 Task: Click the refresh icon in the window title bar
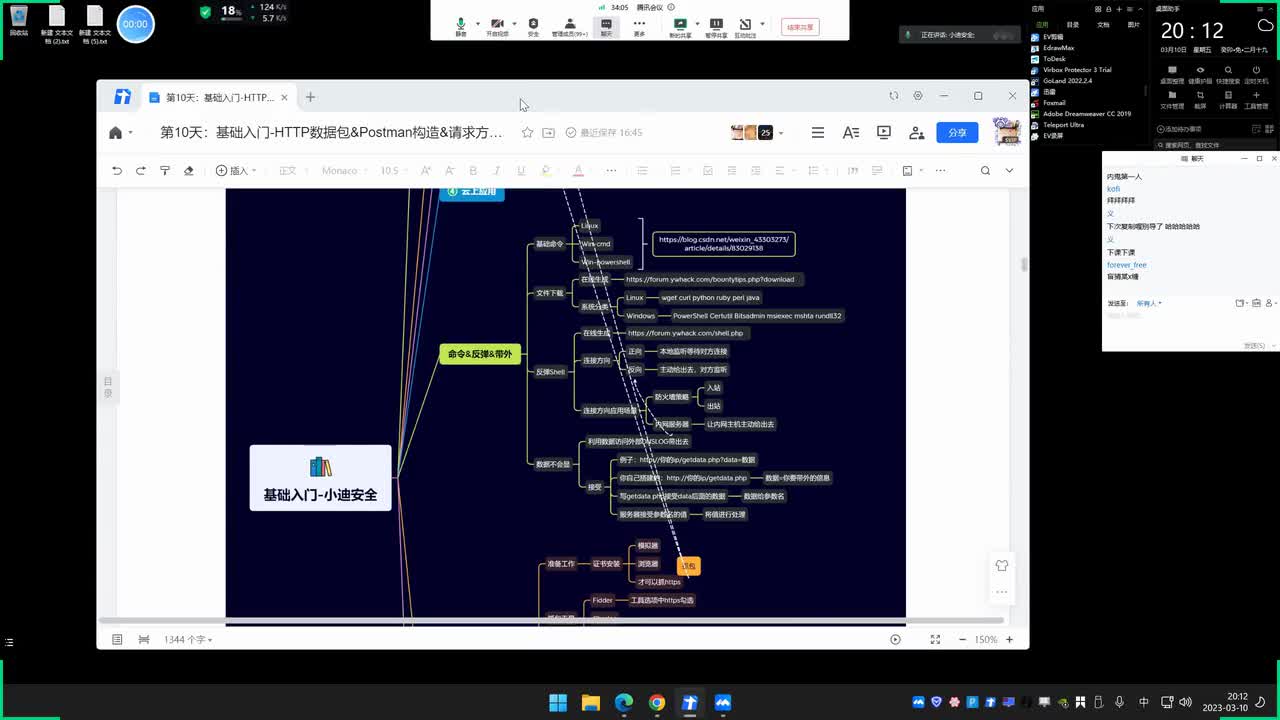coord(894,96)
